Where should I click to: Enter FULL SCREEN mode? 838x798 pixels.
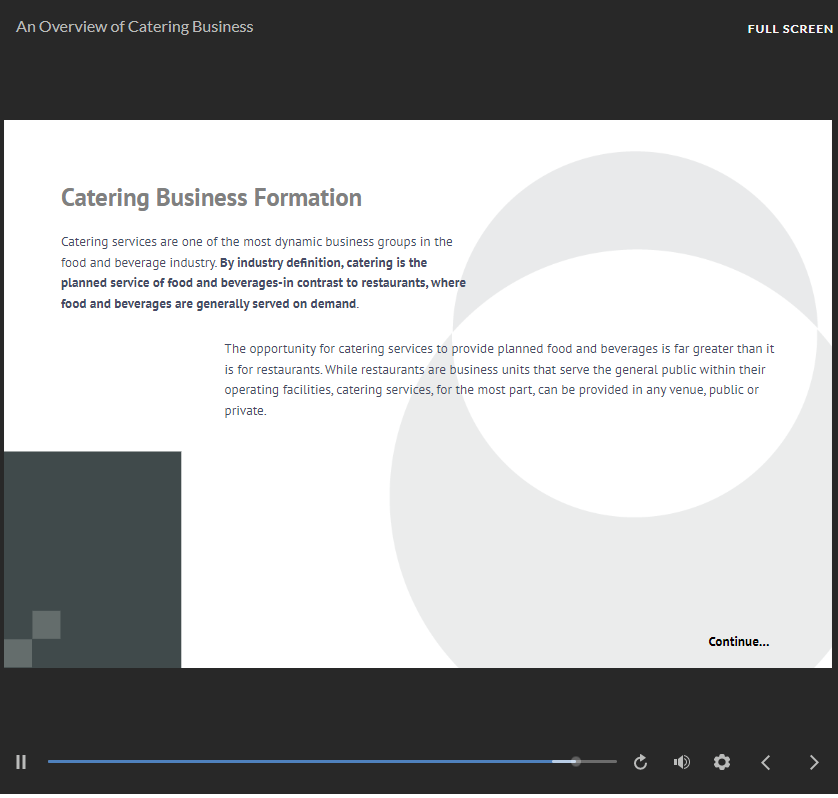pyautogui.click(x=789, y=29)
